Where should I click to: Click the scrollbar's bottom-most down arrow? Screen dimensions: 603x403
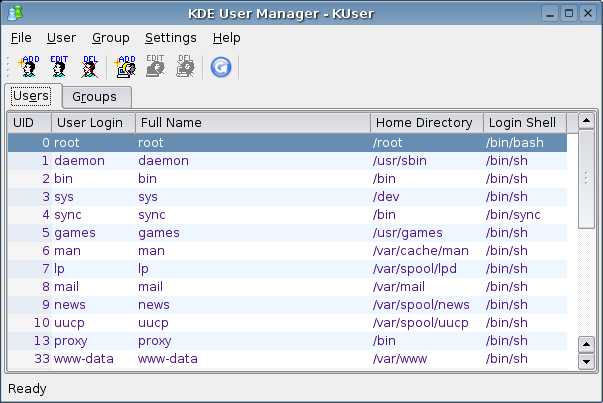(x=587, y=361)
